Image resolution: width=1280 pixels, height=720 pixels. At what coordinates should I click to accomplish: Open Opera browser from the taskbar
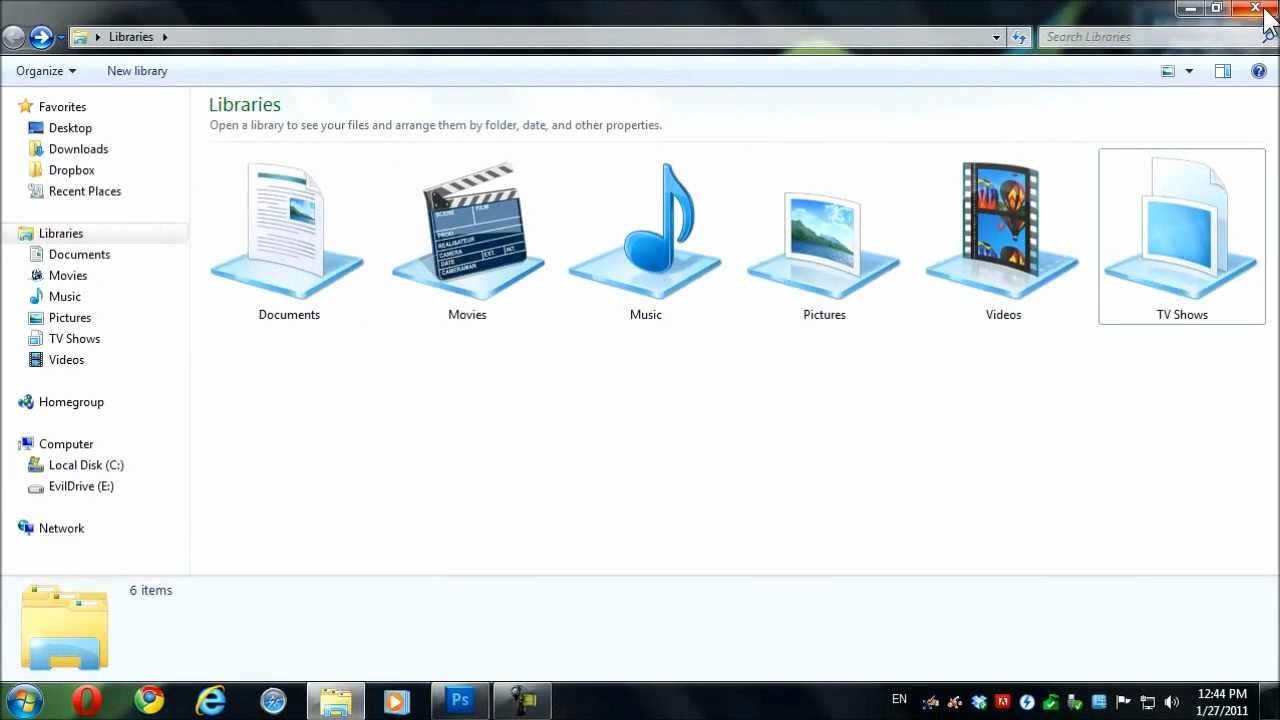click(86, 699)
